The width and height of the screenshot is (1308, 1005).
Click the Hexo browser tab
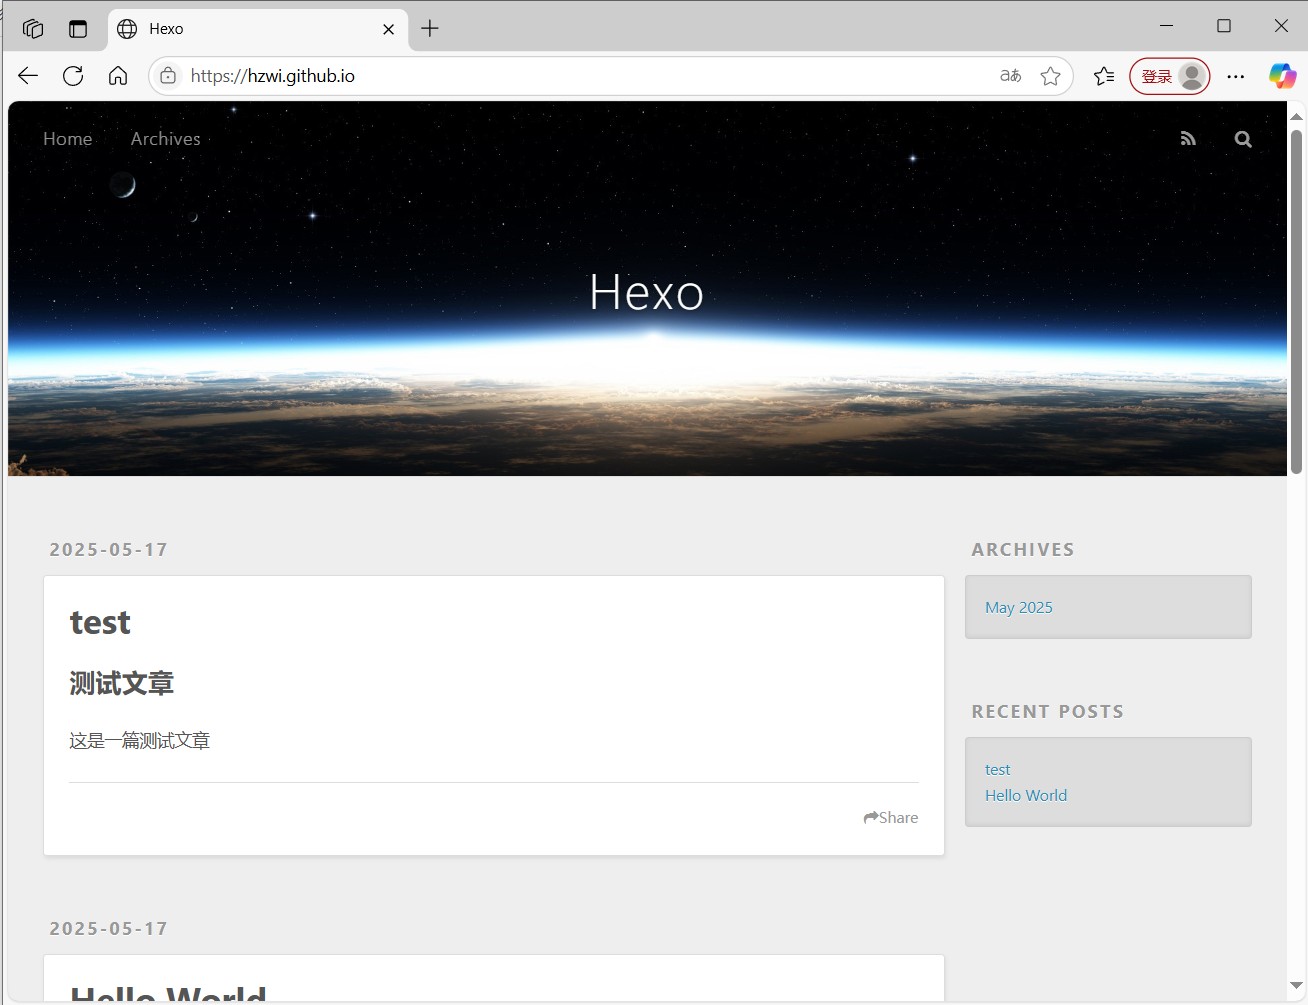tap(257, 29)
